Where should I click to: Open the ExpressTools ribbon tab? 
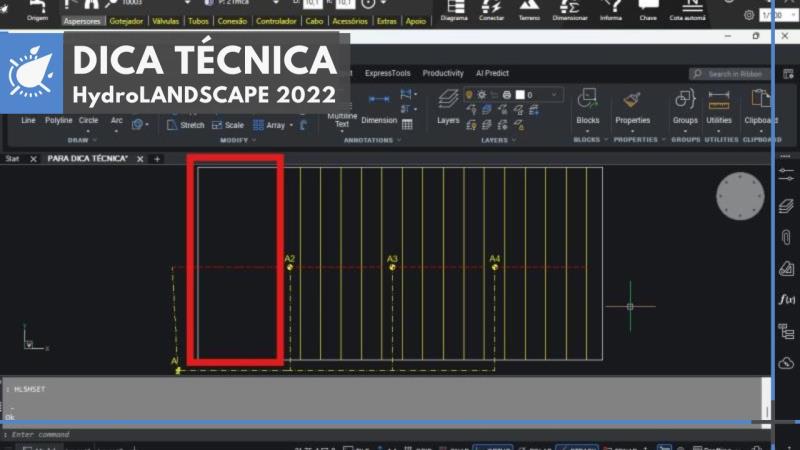click(x=387, y=73)
